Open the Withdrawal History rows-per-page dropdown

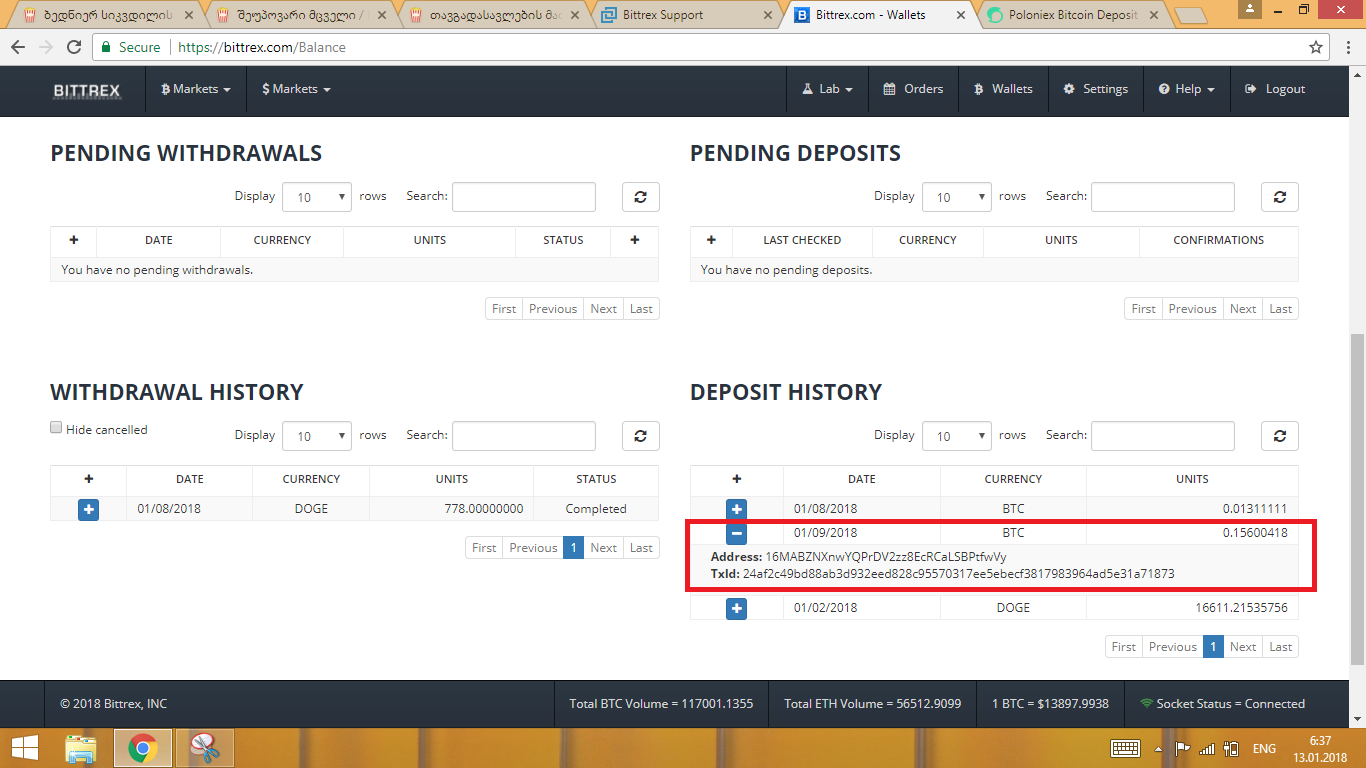[x=317, y=436]
